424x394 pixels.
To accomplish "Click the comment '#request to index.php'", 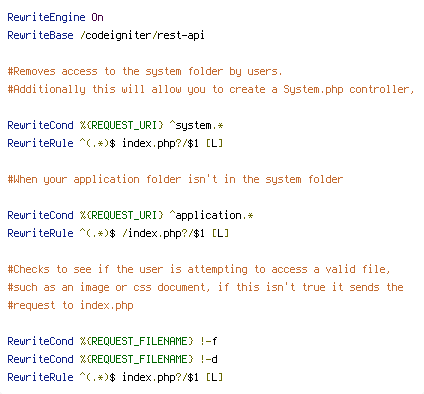I will point(70,305).
